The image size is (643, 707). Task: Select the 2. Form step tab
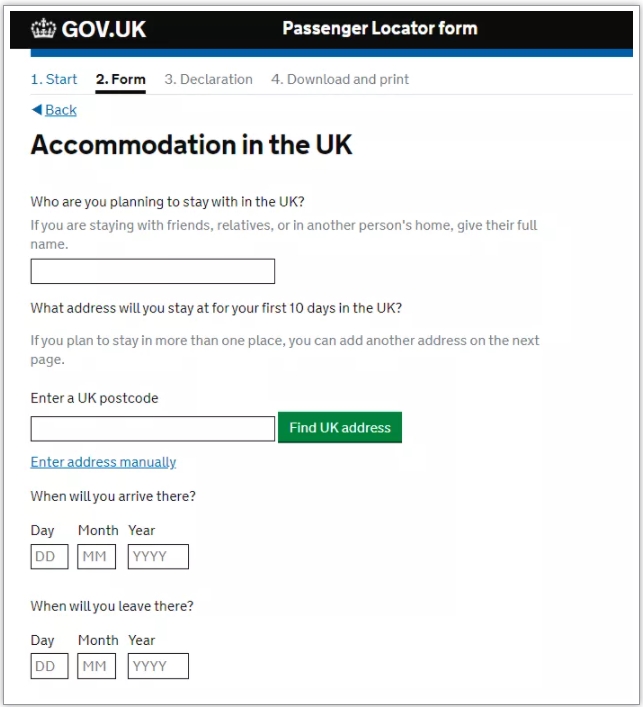(x=120, y=79)
